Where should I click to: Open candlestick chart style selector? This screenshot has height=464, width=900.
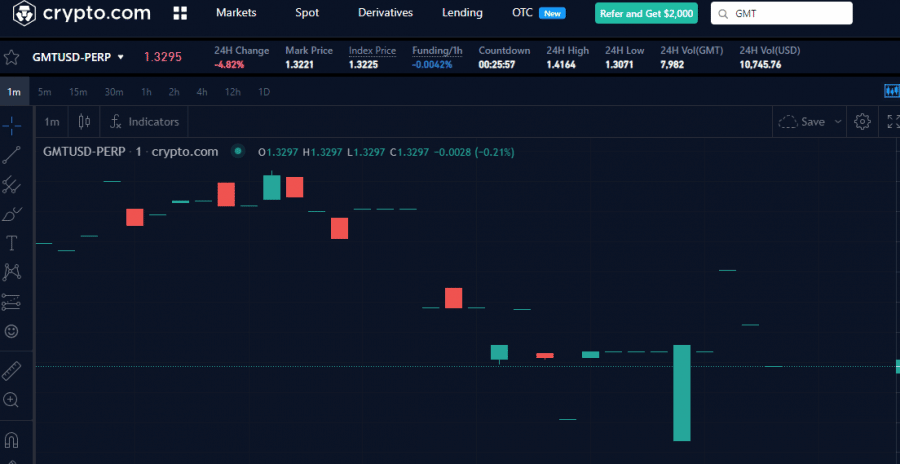(84, 122)
